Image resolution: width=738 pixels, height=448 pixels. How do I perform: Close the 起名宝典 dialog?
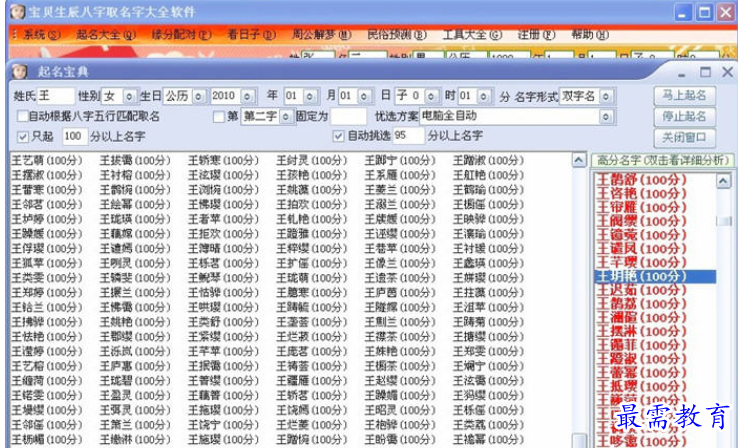(727, 72)
